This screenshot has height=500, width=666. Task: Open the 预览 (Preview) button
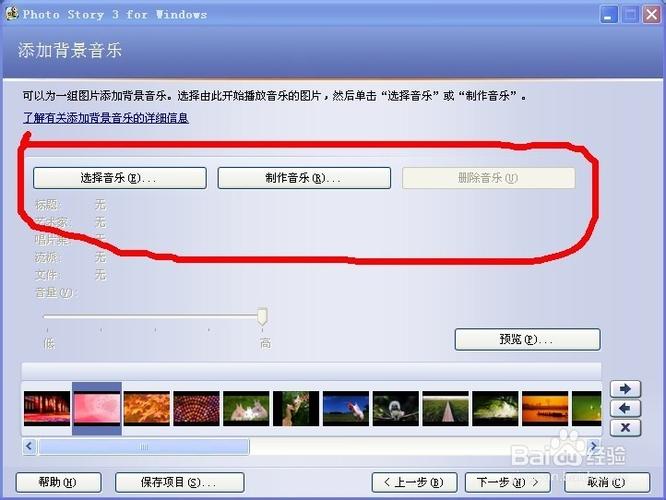528,339
